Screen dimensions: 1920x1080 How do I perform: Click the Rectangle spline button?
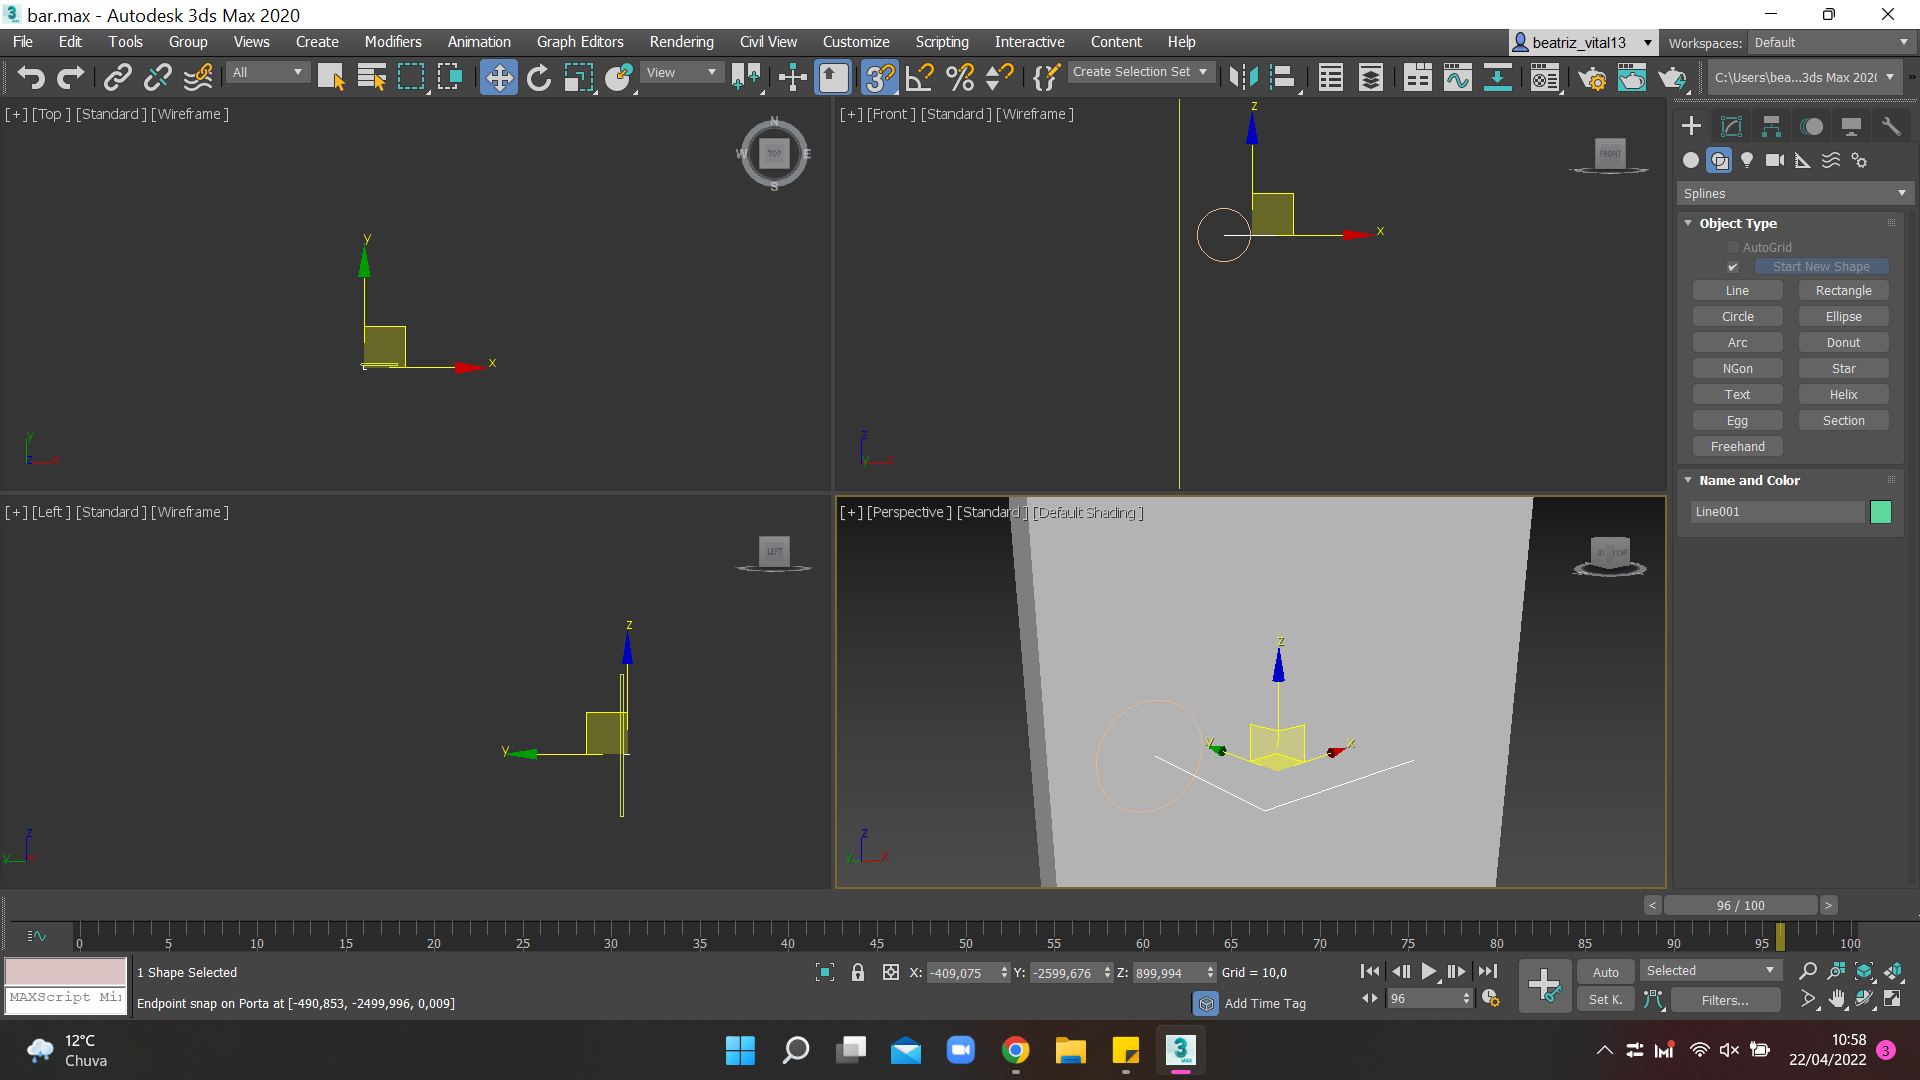click(x=1843, y=291)
